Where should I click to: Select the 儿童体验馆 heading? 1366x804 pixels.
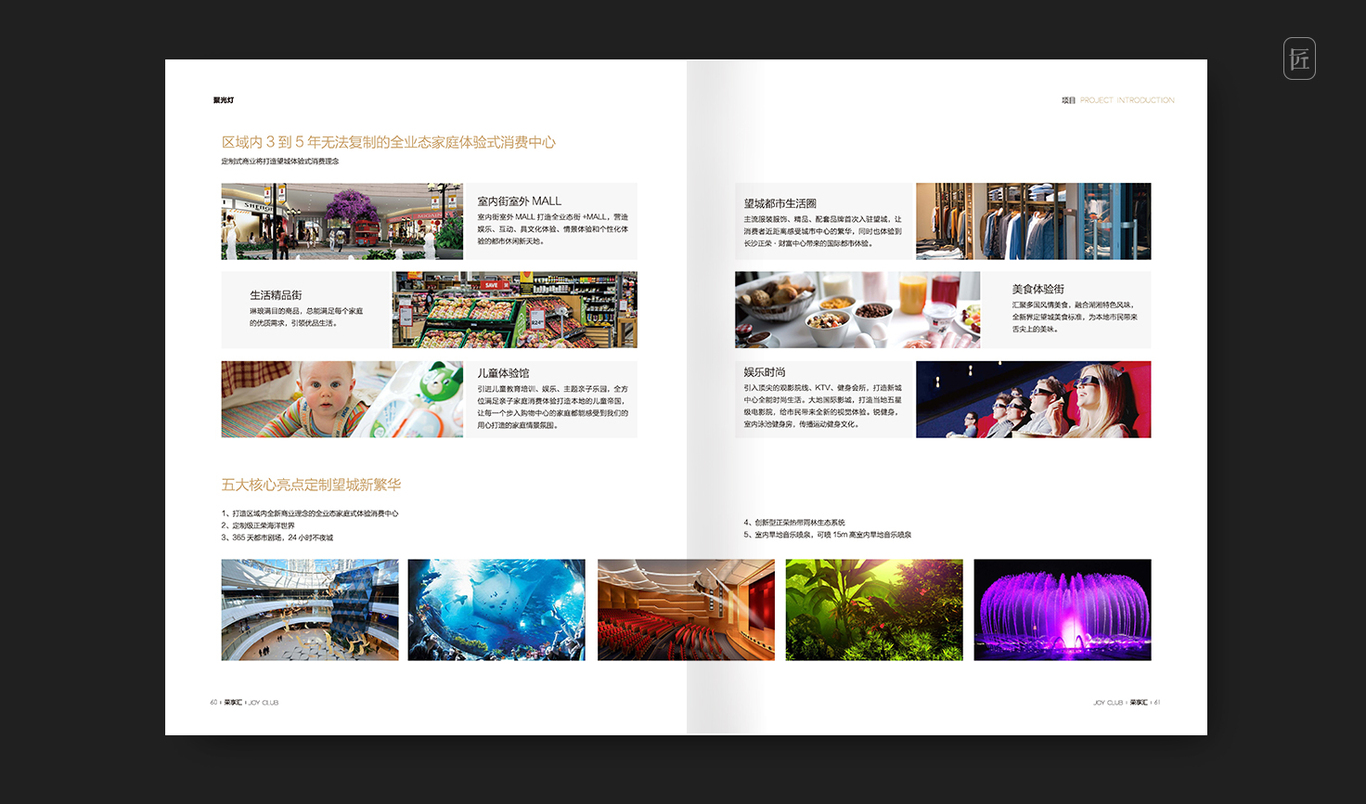(504, 373)
